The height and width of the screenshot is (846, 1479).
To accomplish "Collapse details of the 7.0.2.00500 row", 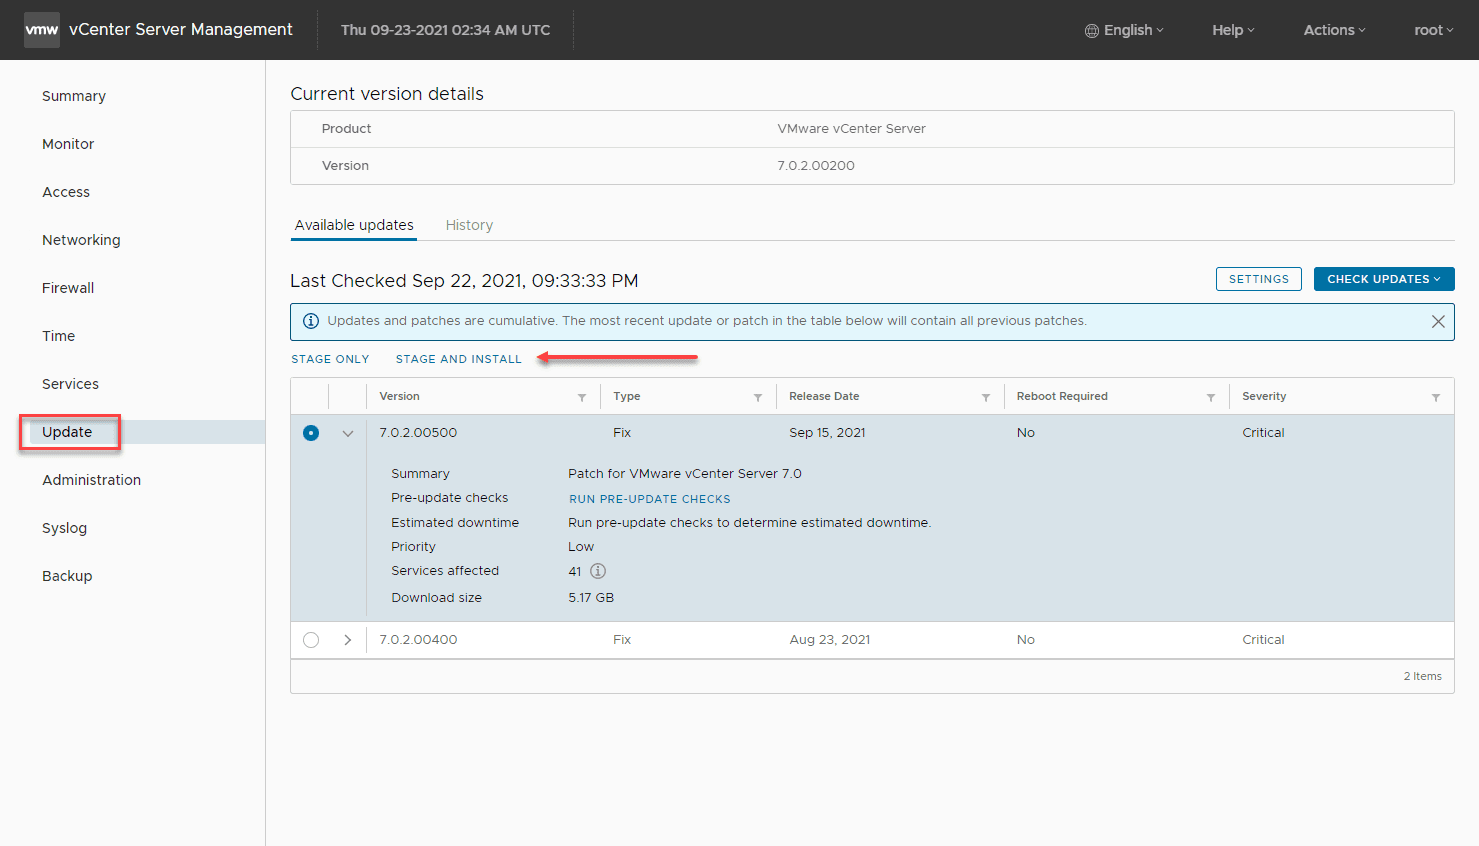I will tap(348, 433).
